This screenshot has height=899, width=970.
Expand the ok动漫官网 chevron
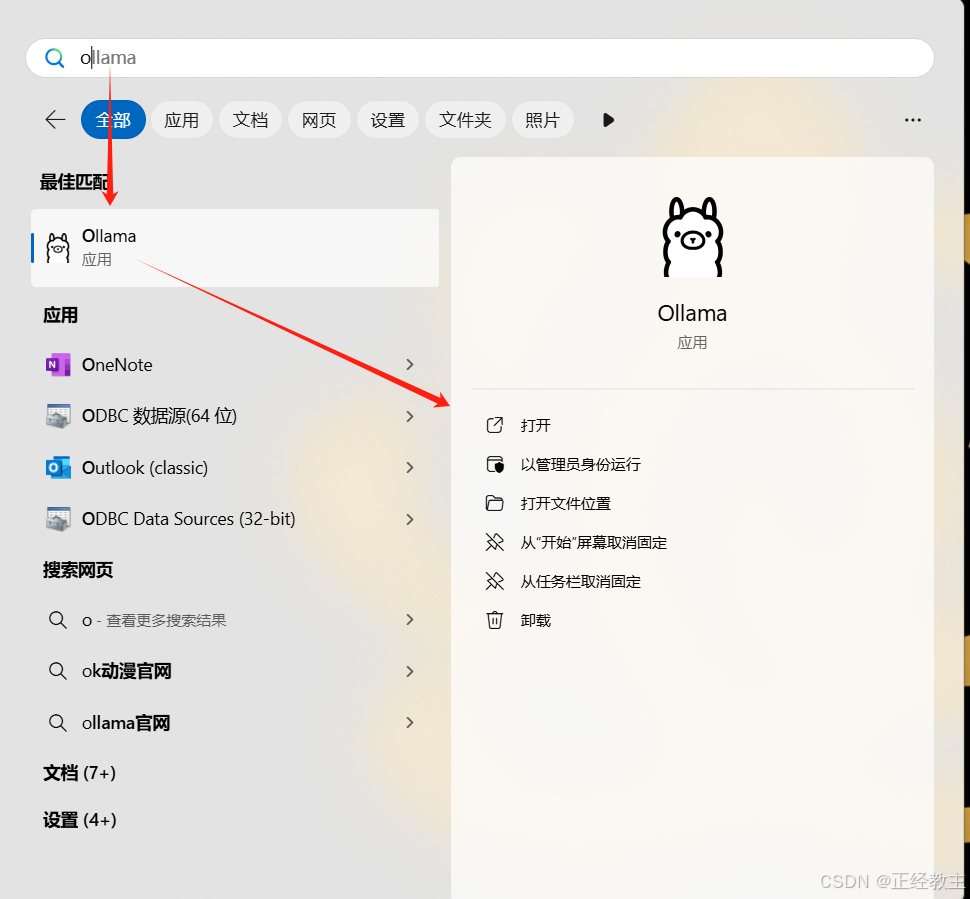click(410, 671)
